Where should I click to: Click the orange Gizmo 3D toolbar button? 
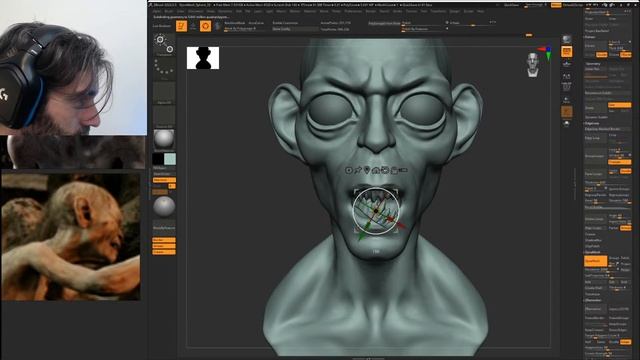(205, 26)
